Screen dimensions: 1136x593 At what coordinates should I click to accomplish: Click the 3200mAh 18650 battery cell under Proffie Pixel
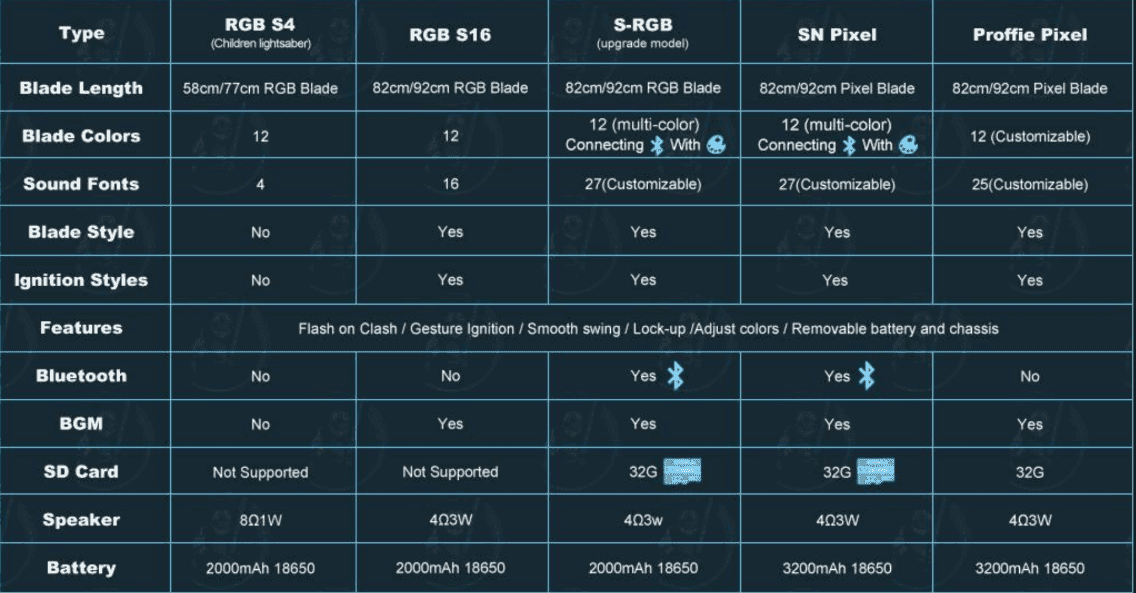[1029, 568]
